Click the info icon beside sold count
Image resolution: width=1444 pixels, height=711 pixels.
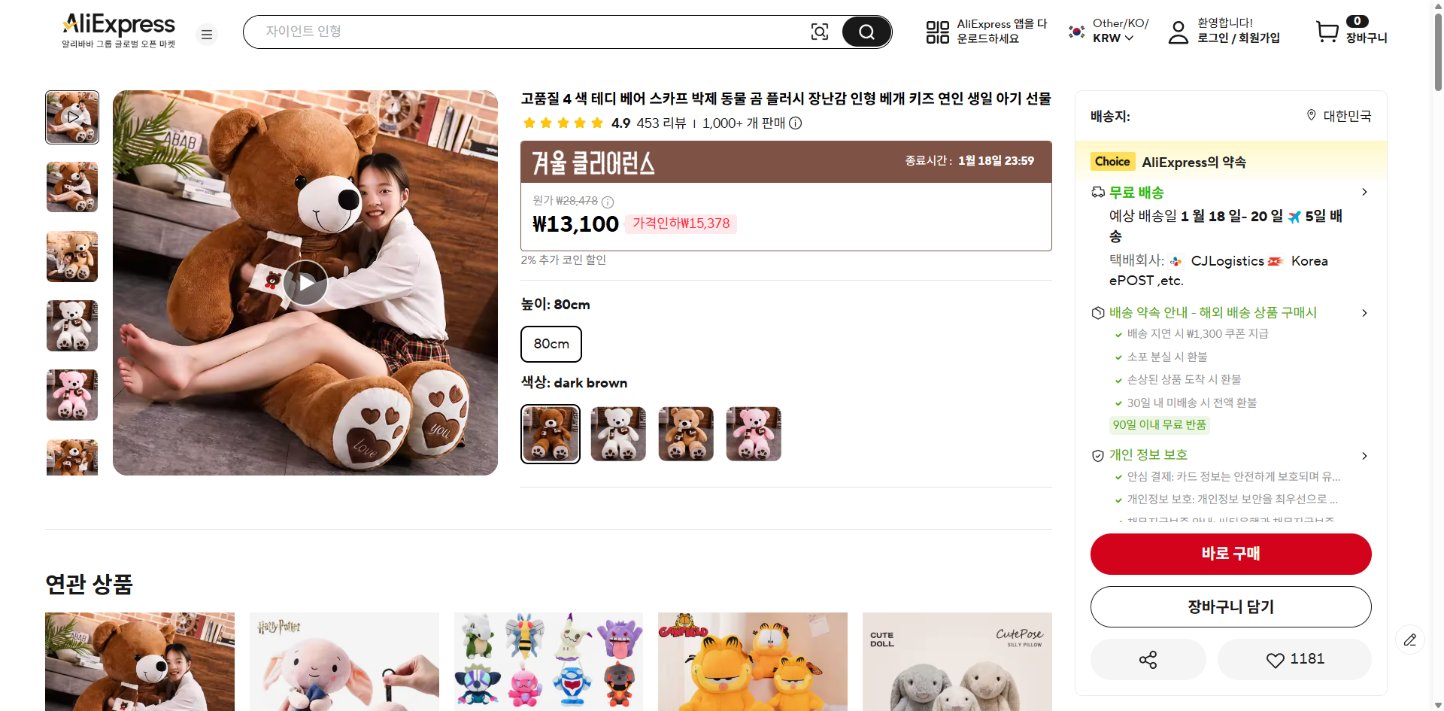click(796, 124)
